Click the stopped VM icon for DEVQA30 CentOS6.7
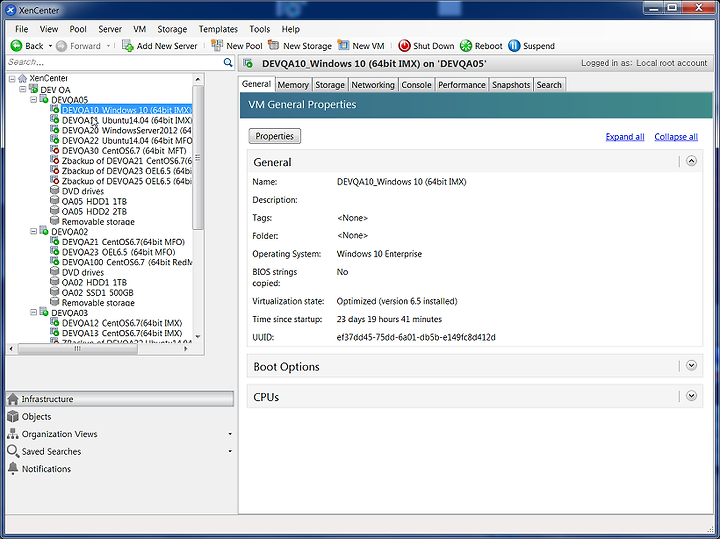The image size is (720, 539). click(x=55, y=150)
